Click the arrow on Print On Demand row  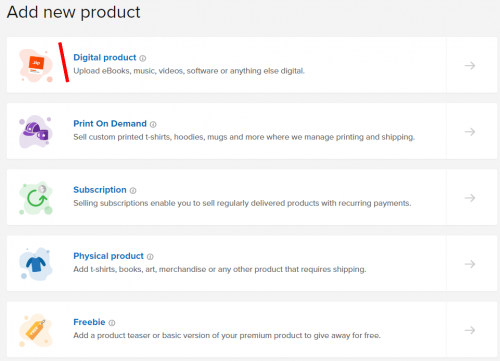(470, 132)
